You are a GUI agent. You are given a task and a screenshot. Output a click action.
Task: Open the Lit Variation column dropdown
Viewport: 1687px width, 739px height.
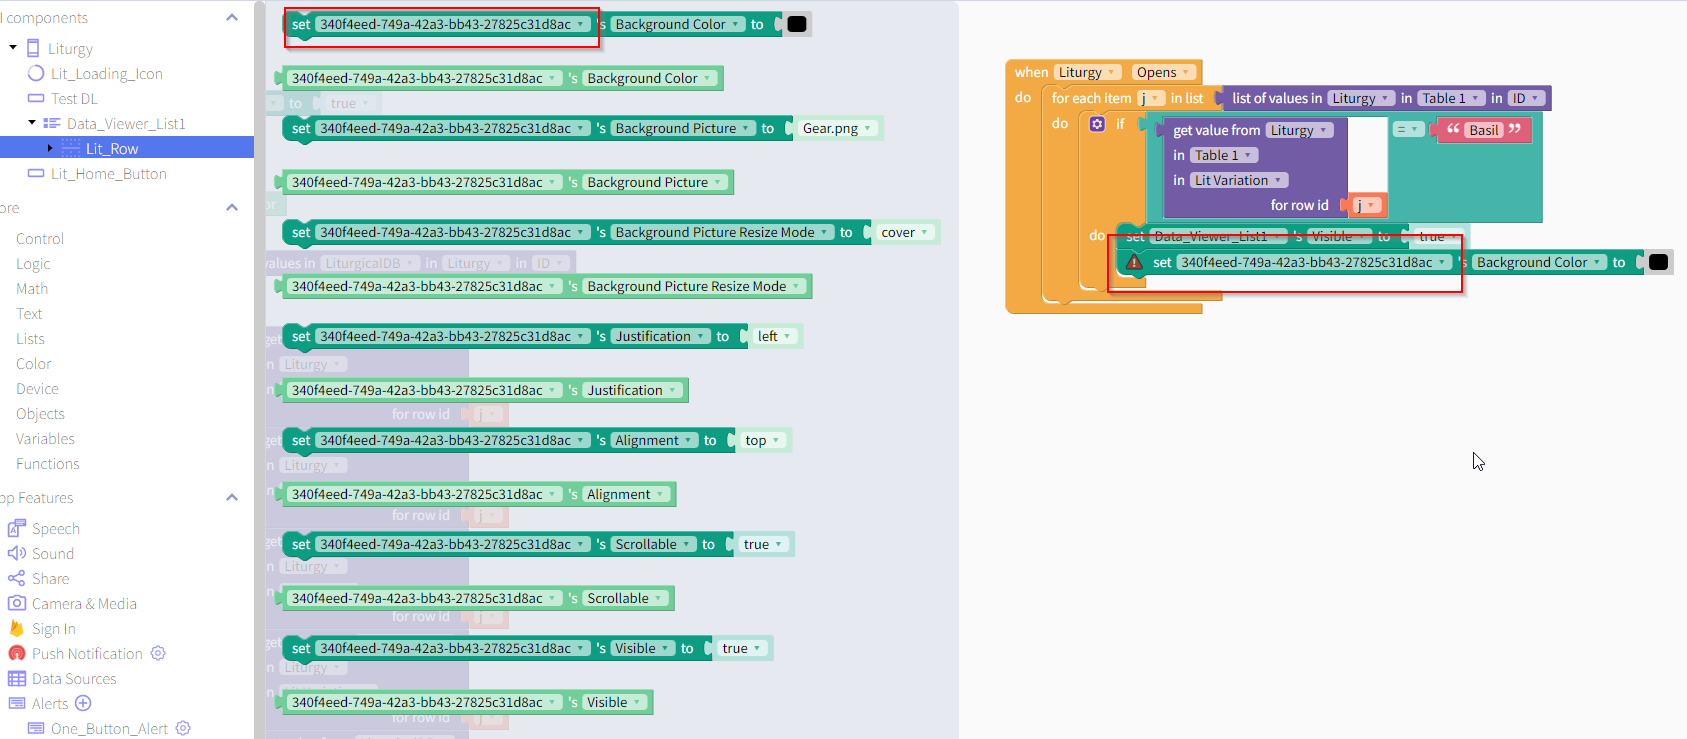1239,180
